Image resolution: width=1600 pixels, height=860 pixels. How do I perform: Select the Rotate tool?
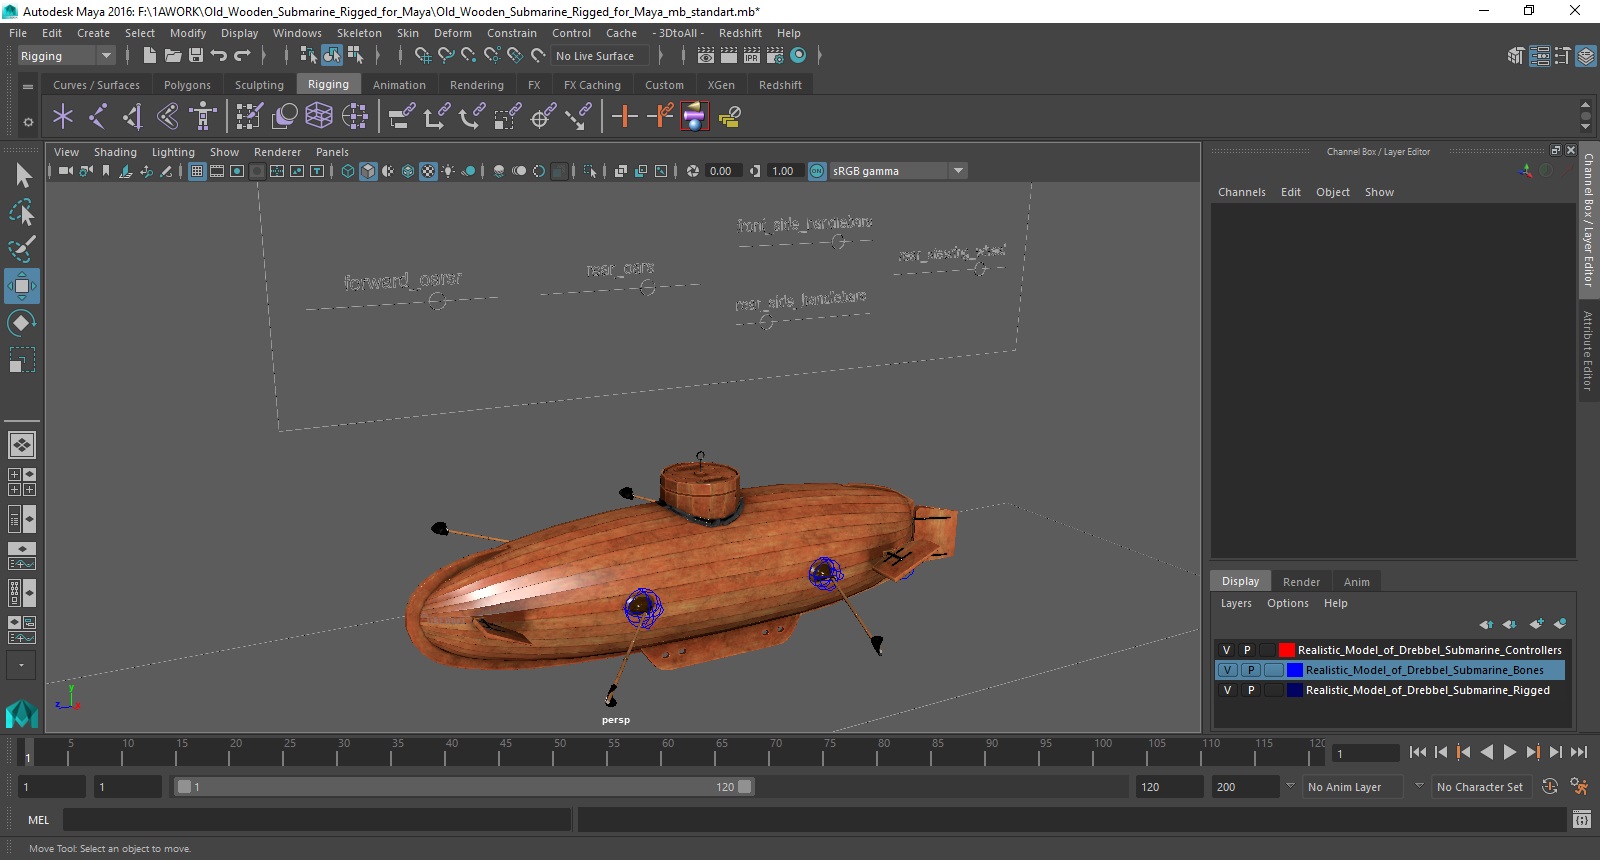(22, 323)
